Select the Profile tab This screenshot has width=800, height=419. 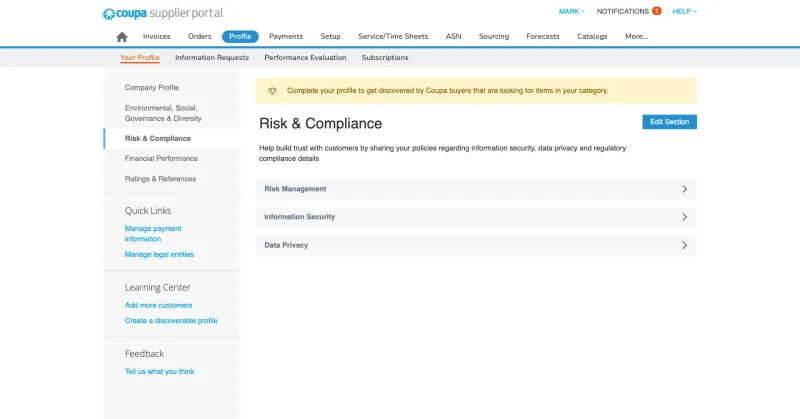(x=240, y=36)
